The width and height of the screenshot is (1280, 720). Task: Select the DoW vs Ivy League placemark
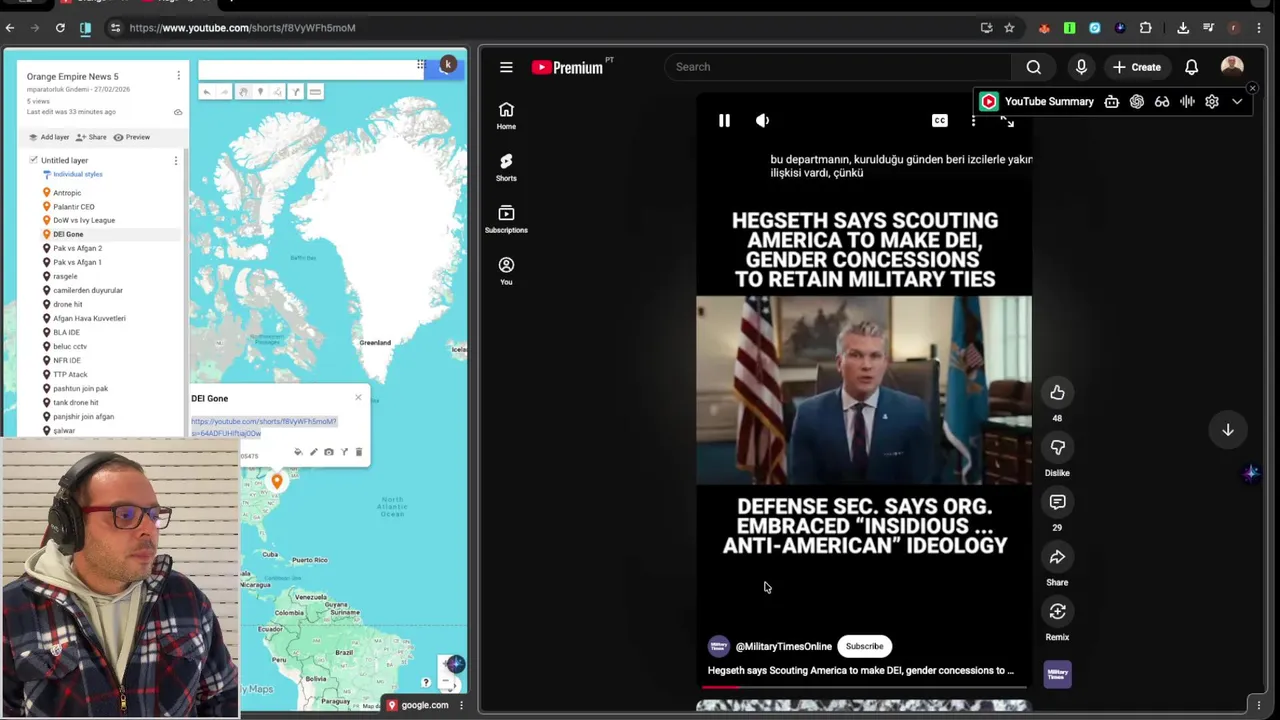click(84, 220)
